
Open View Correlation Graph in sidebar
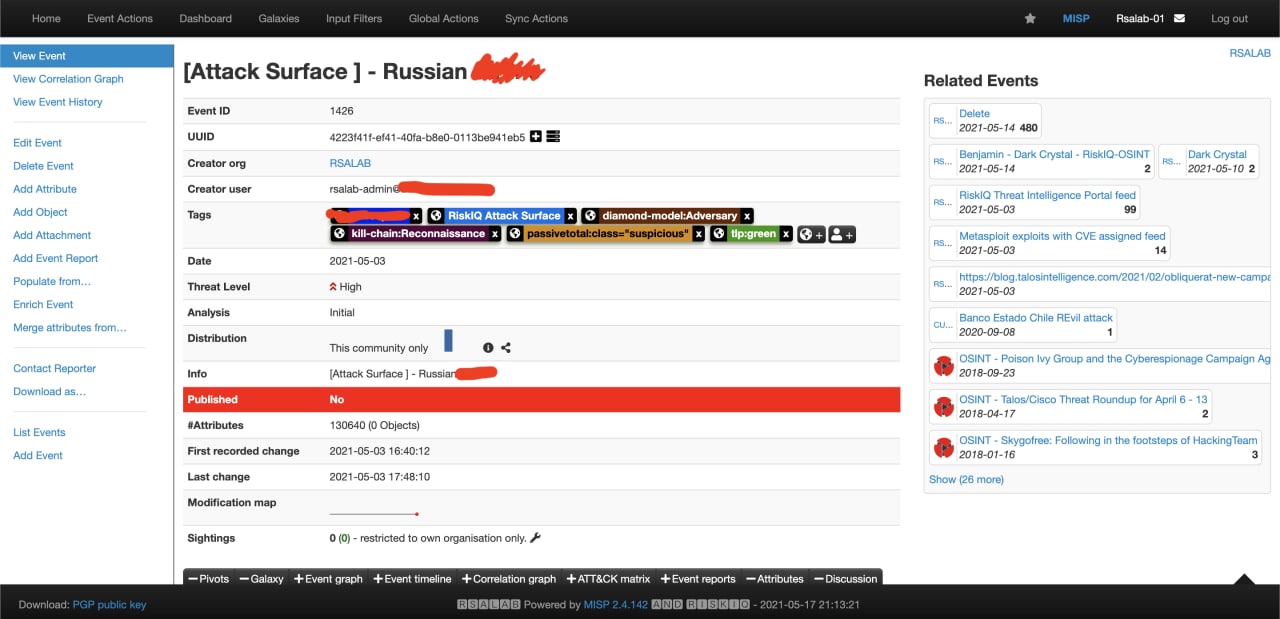coord(68,79)
